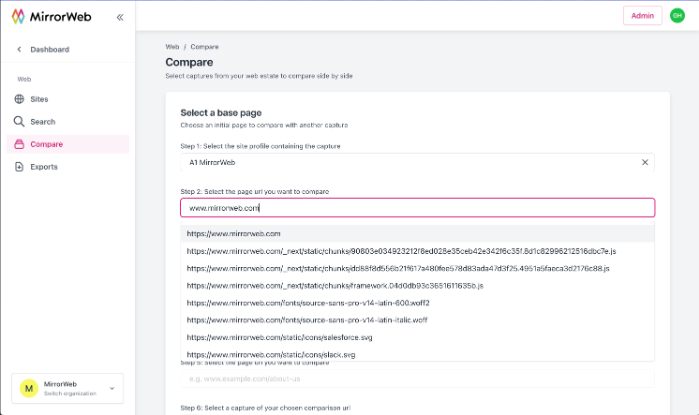699x415 pixels.
Task: Expand the organization chevron arrow
Action: coord(112,388)
